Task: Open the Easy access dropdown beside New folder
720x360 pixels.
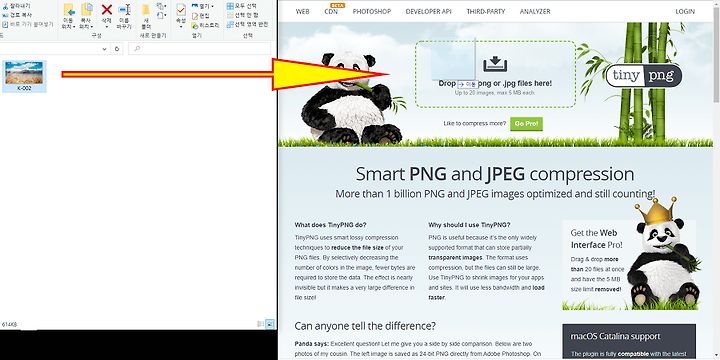Action: point(161,16)
